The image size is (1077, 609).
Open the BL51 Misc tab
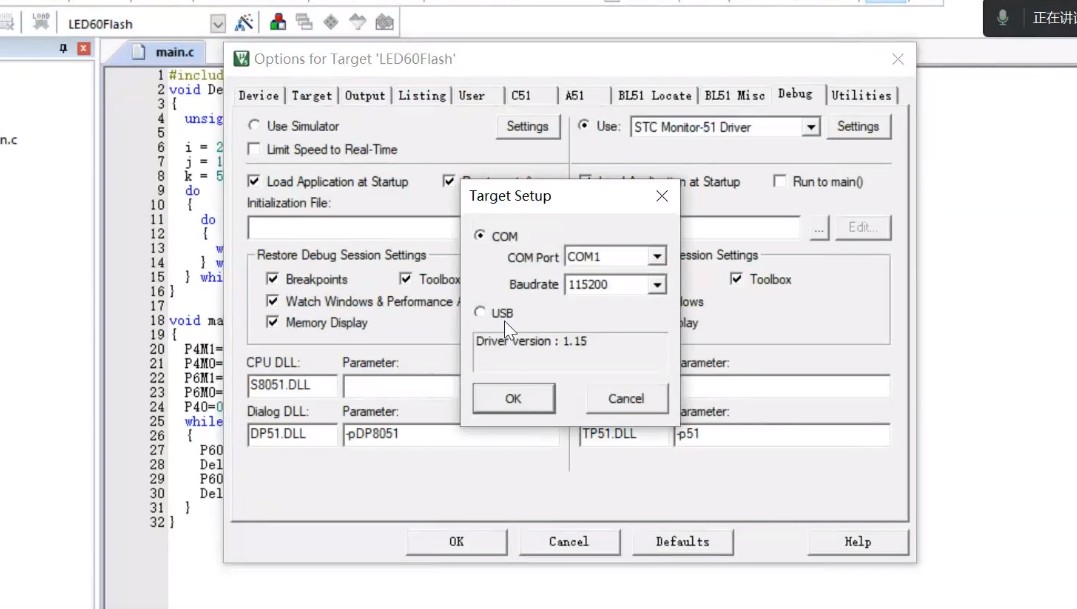tap(734, 95)
